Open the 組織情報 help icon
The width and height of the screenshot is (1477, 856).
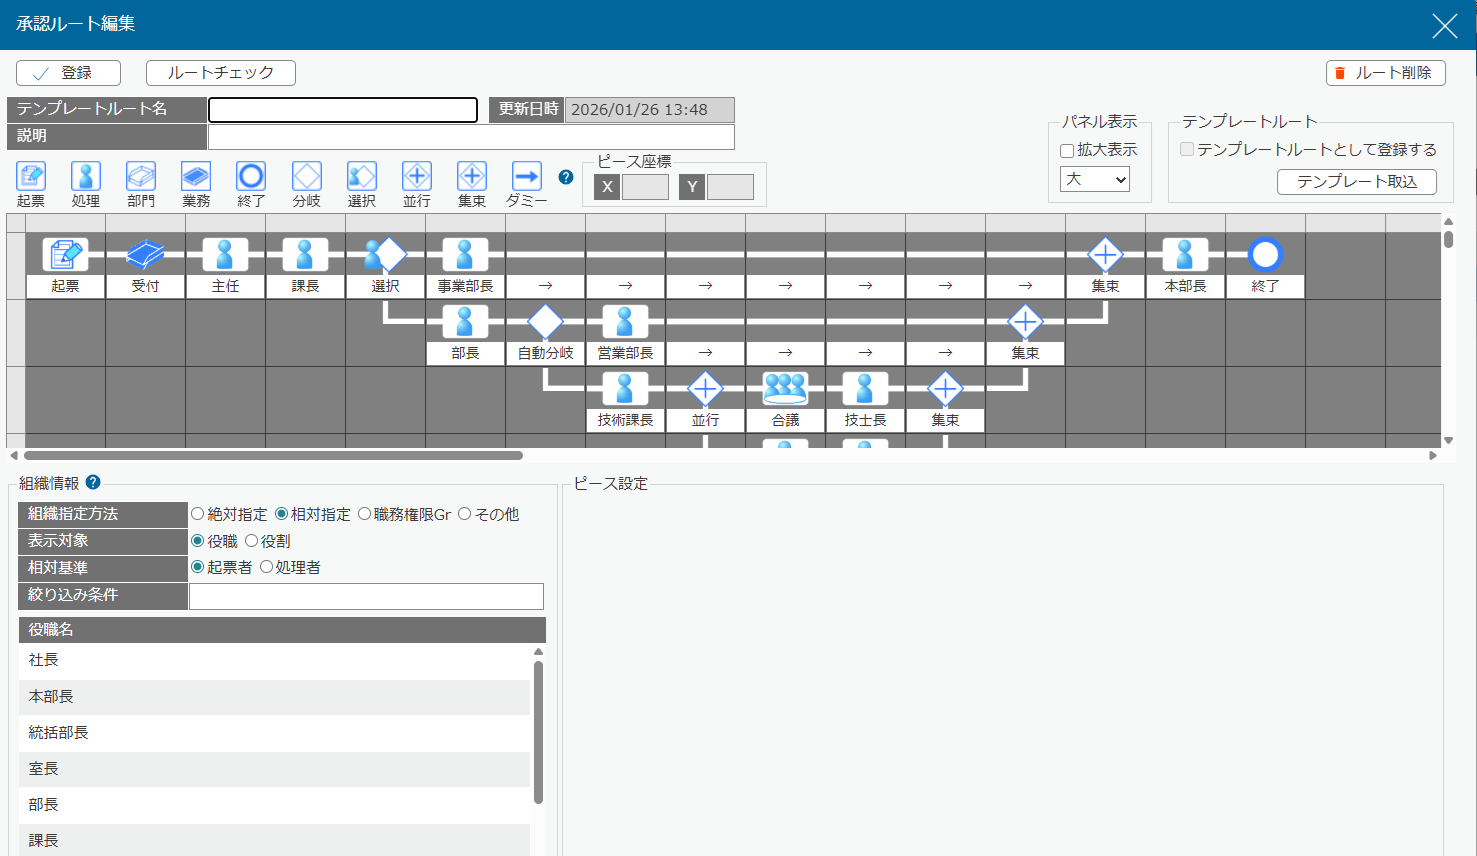pyautogui.click(x=92, y=482)
